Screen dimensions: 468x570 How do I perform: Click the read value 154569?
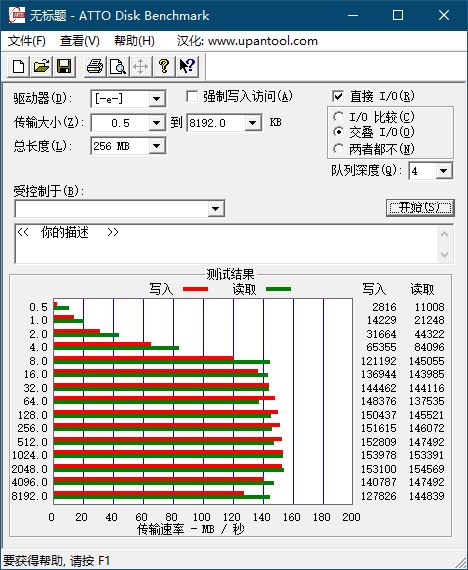[x=427, y=469]
